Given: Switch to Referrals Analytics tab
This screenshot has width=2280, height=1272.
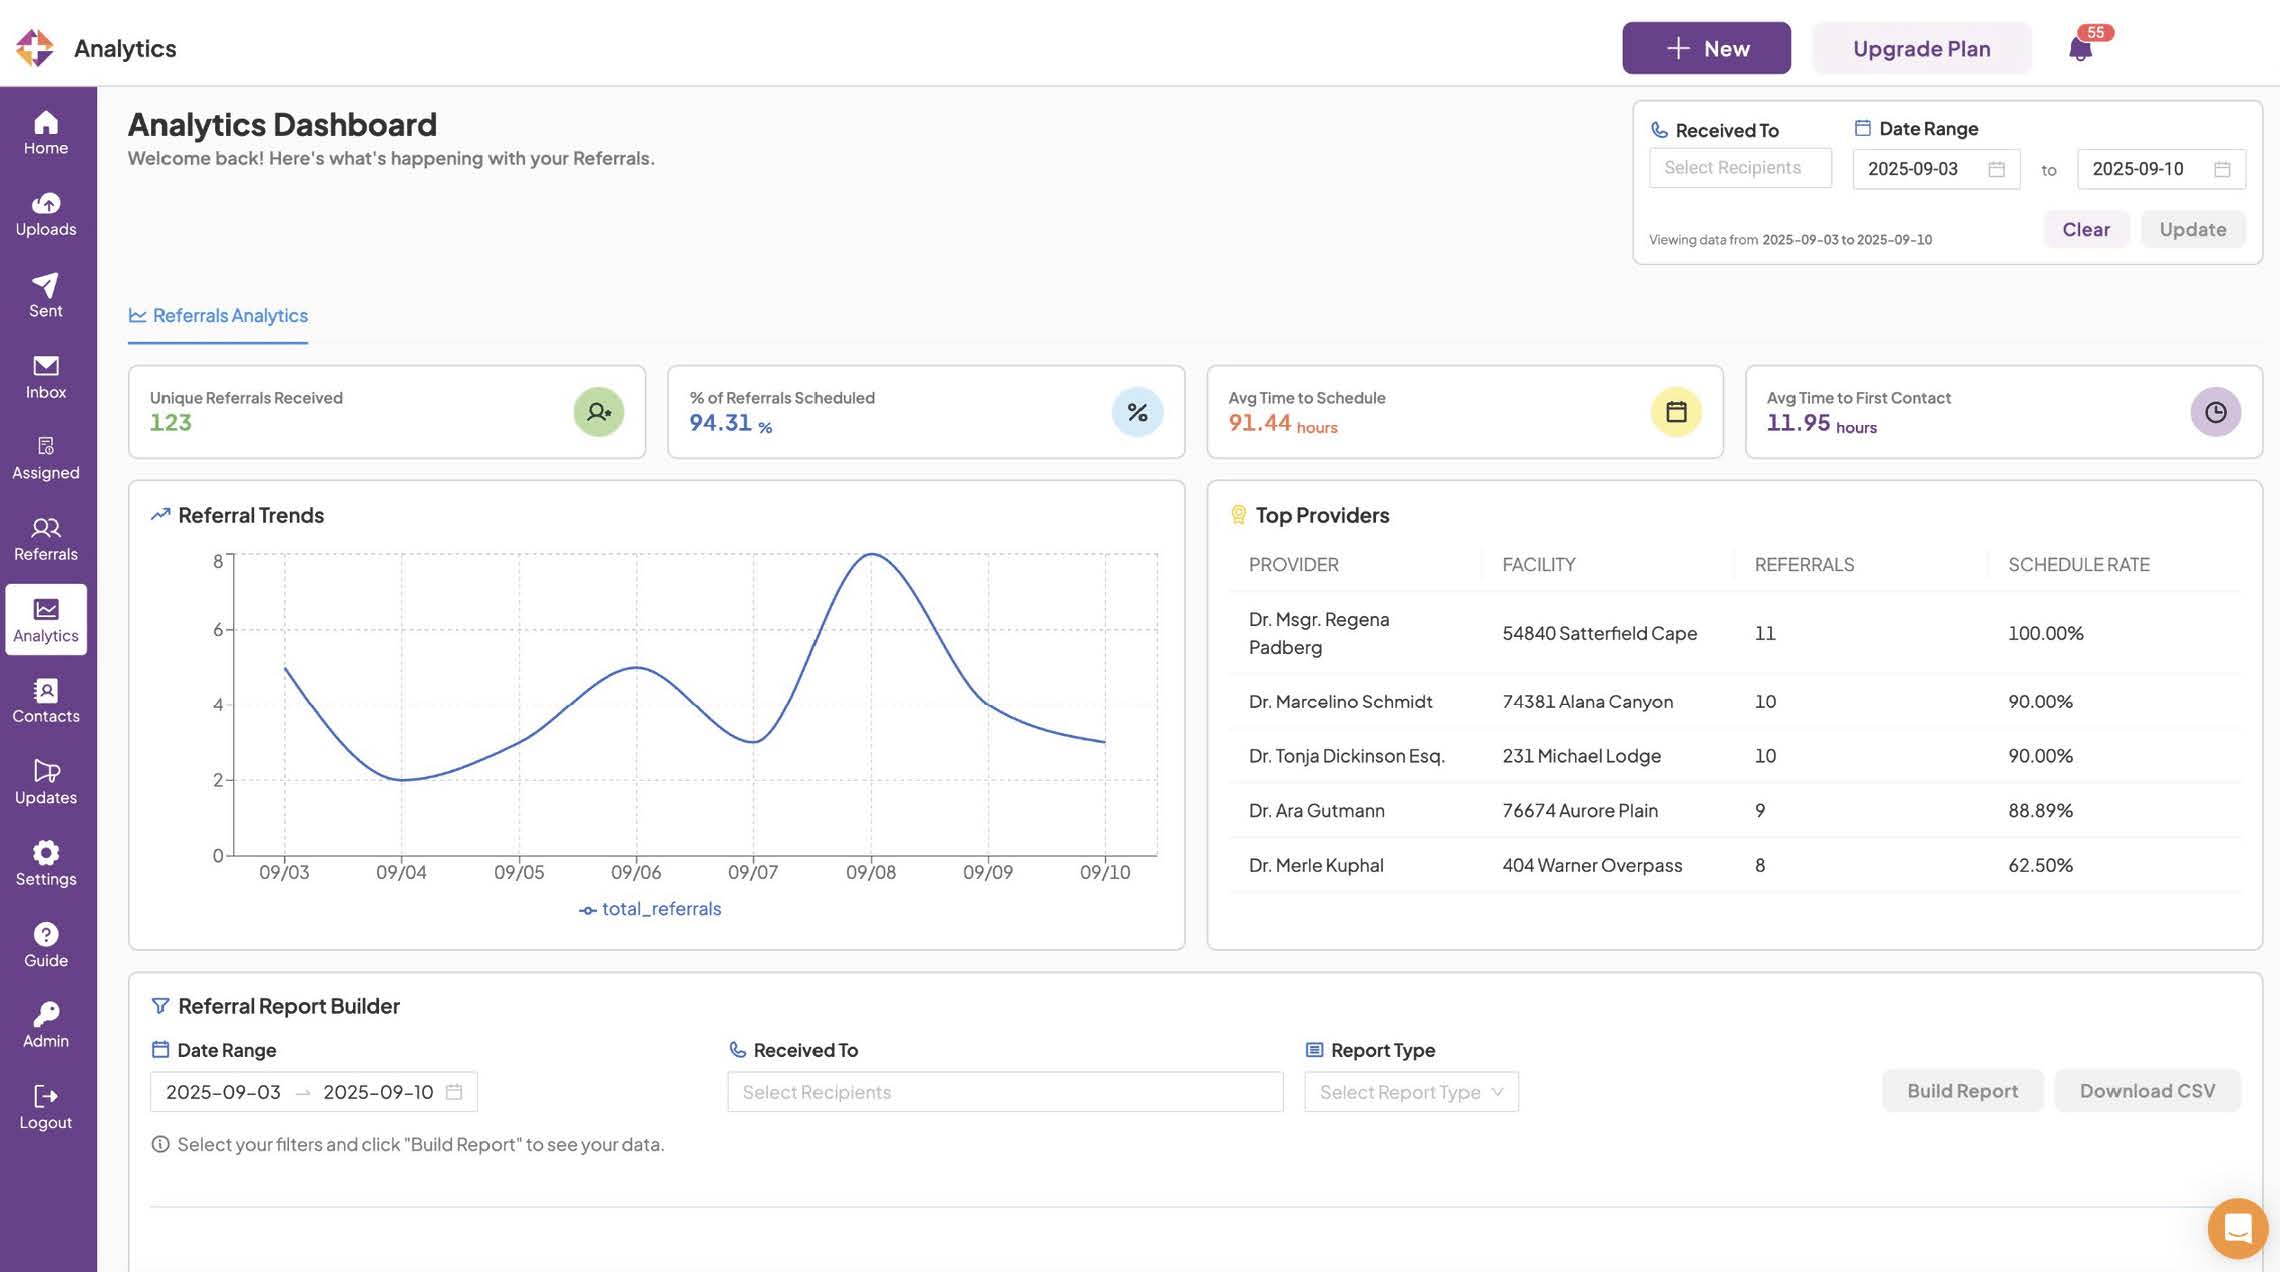Looking at the screenshot, I should [218, 316].
